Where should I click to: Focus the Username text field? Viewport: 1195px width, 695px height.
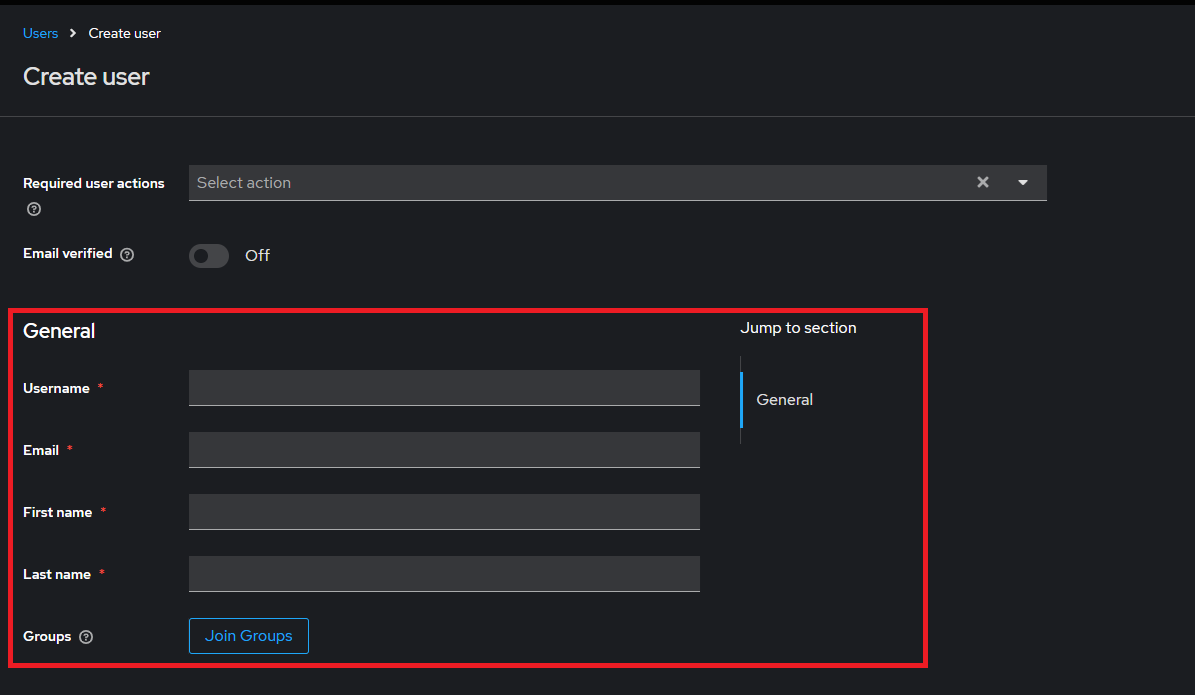tap(444, 388)
